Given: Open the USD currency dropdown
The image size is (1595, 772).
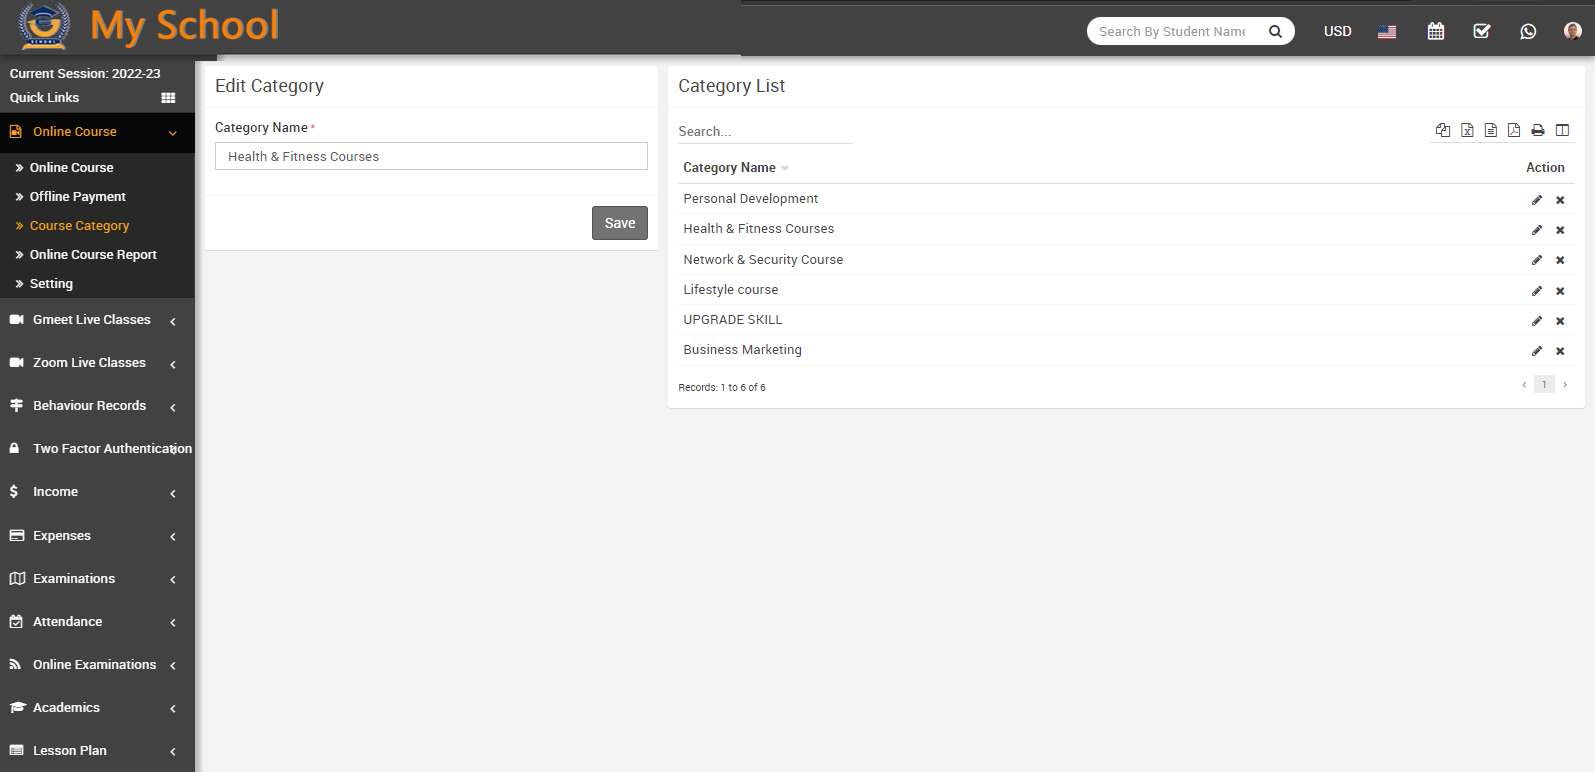Looking at the screenshot, I should point(1337,31).
